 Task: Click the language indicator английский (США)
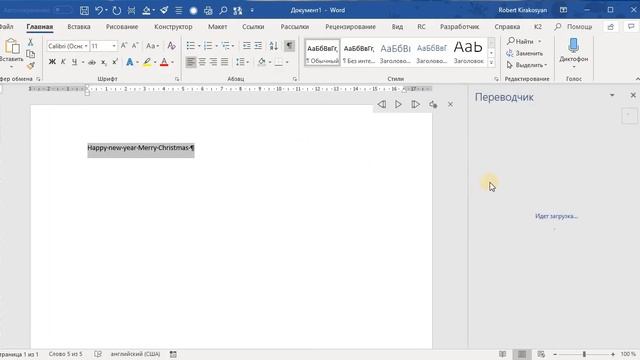tap(135, 354)
